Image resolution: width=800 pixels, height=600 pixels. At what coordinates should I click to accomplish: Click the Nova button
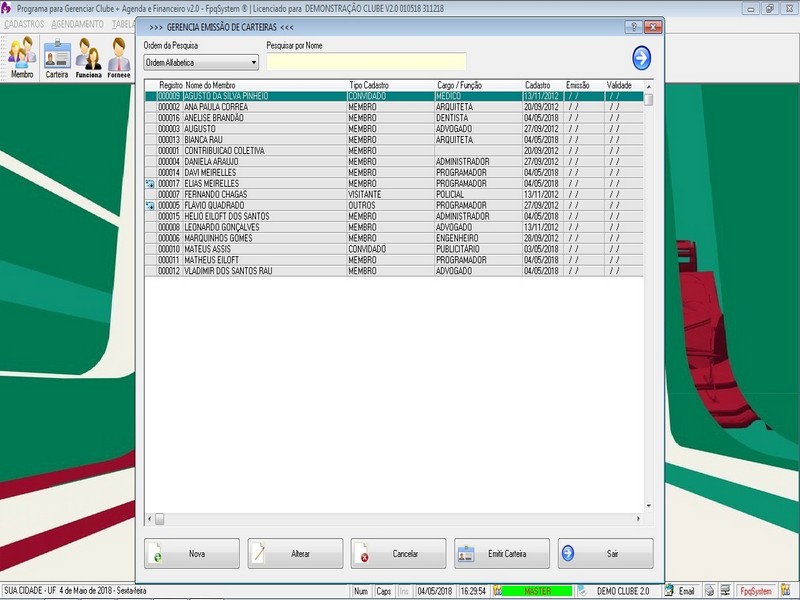191,553
